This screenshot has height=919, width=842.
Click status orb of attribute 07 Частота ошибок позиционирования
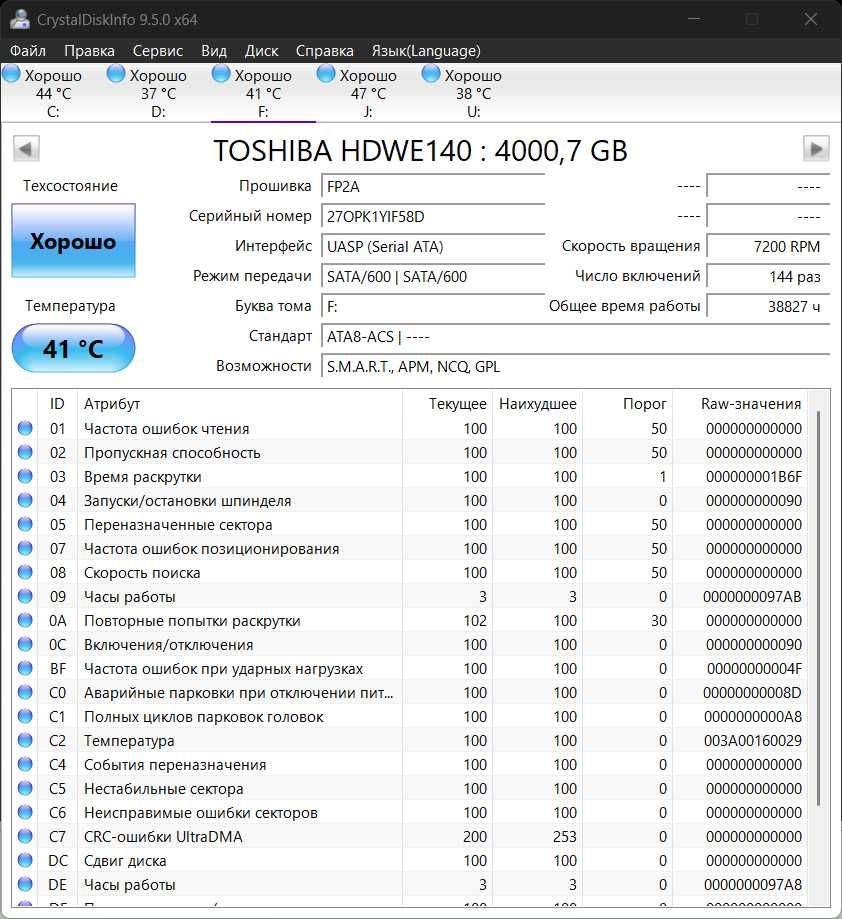tap(25, 548)
